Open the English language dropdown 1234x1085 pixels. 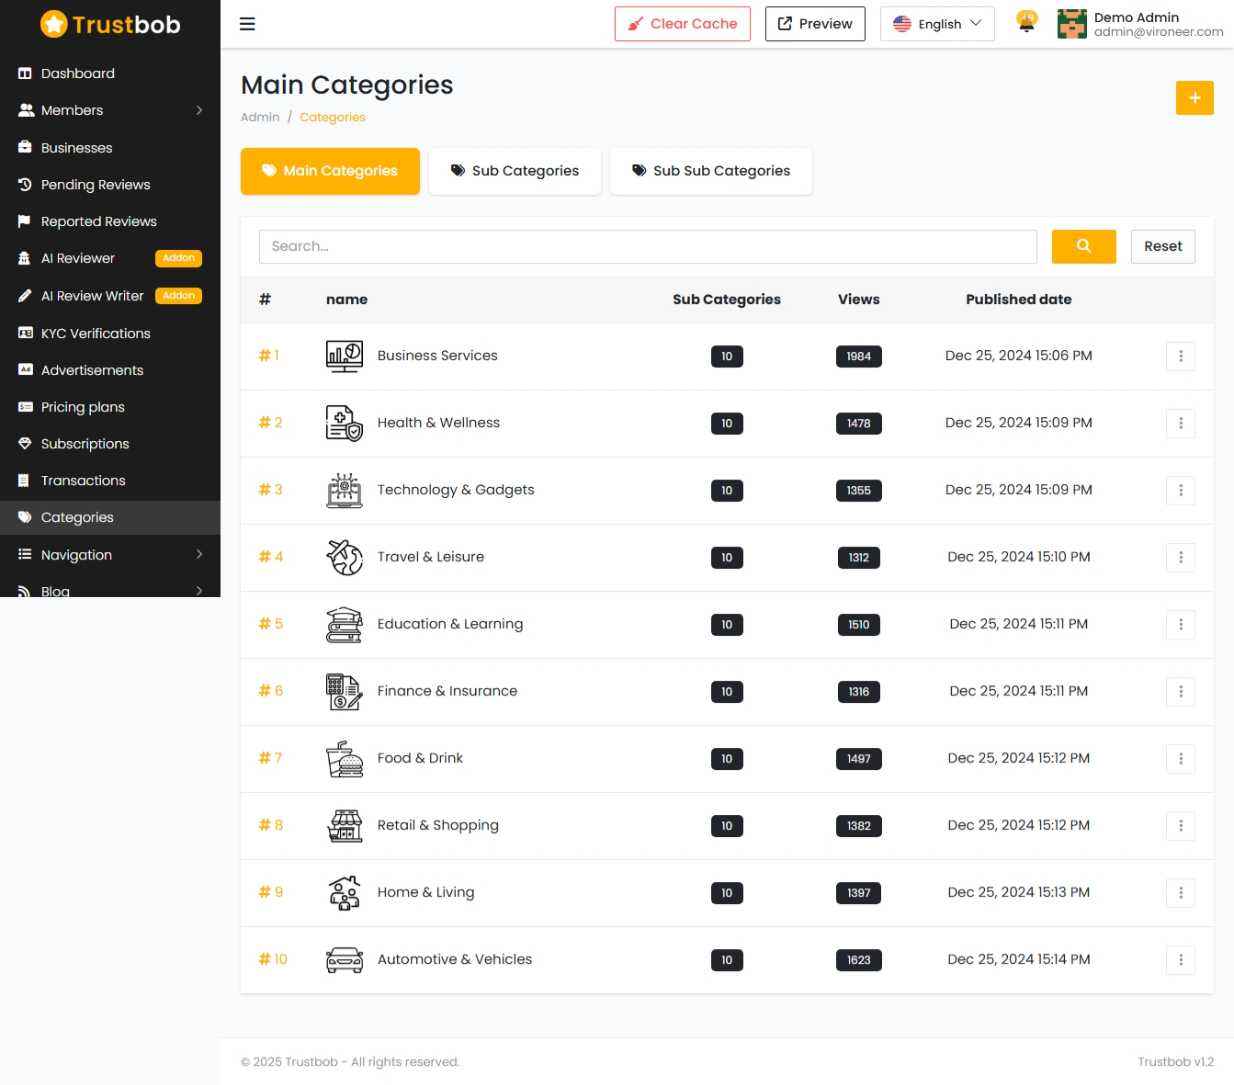point(937,24)
